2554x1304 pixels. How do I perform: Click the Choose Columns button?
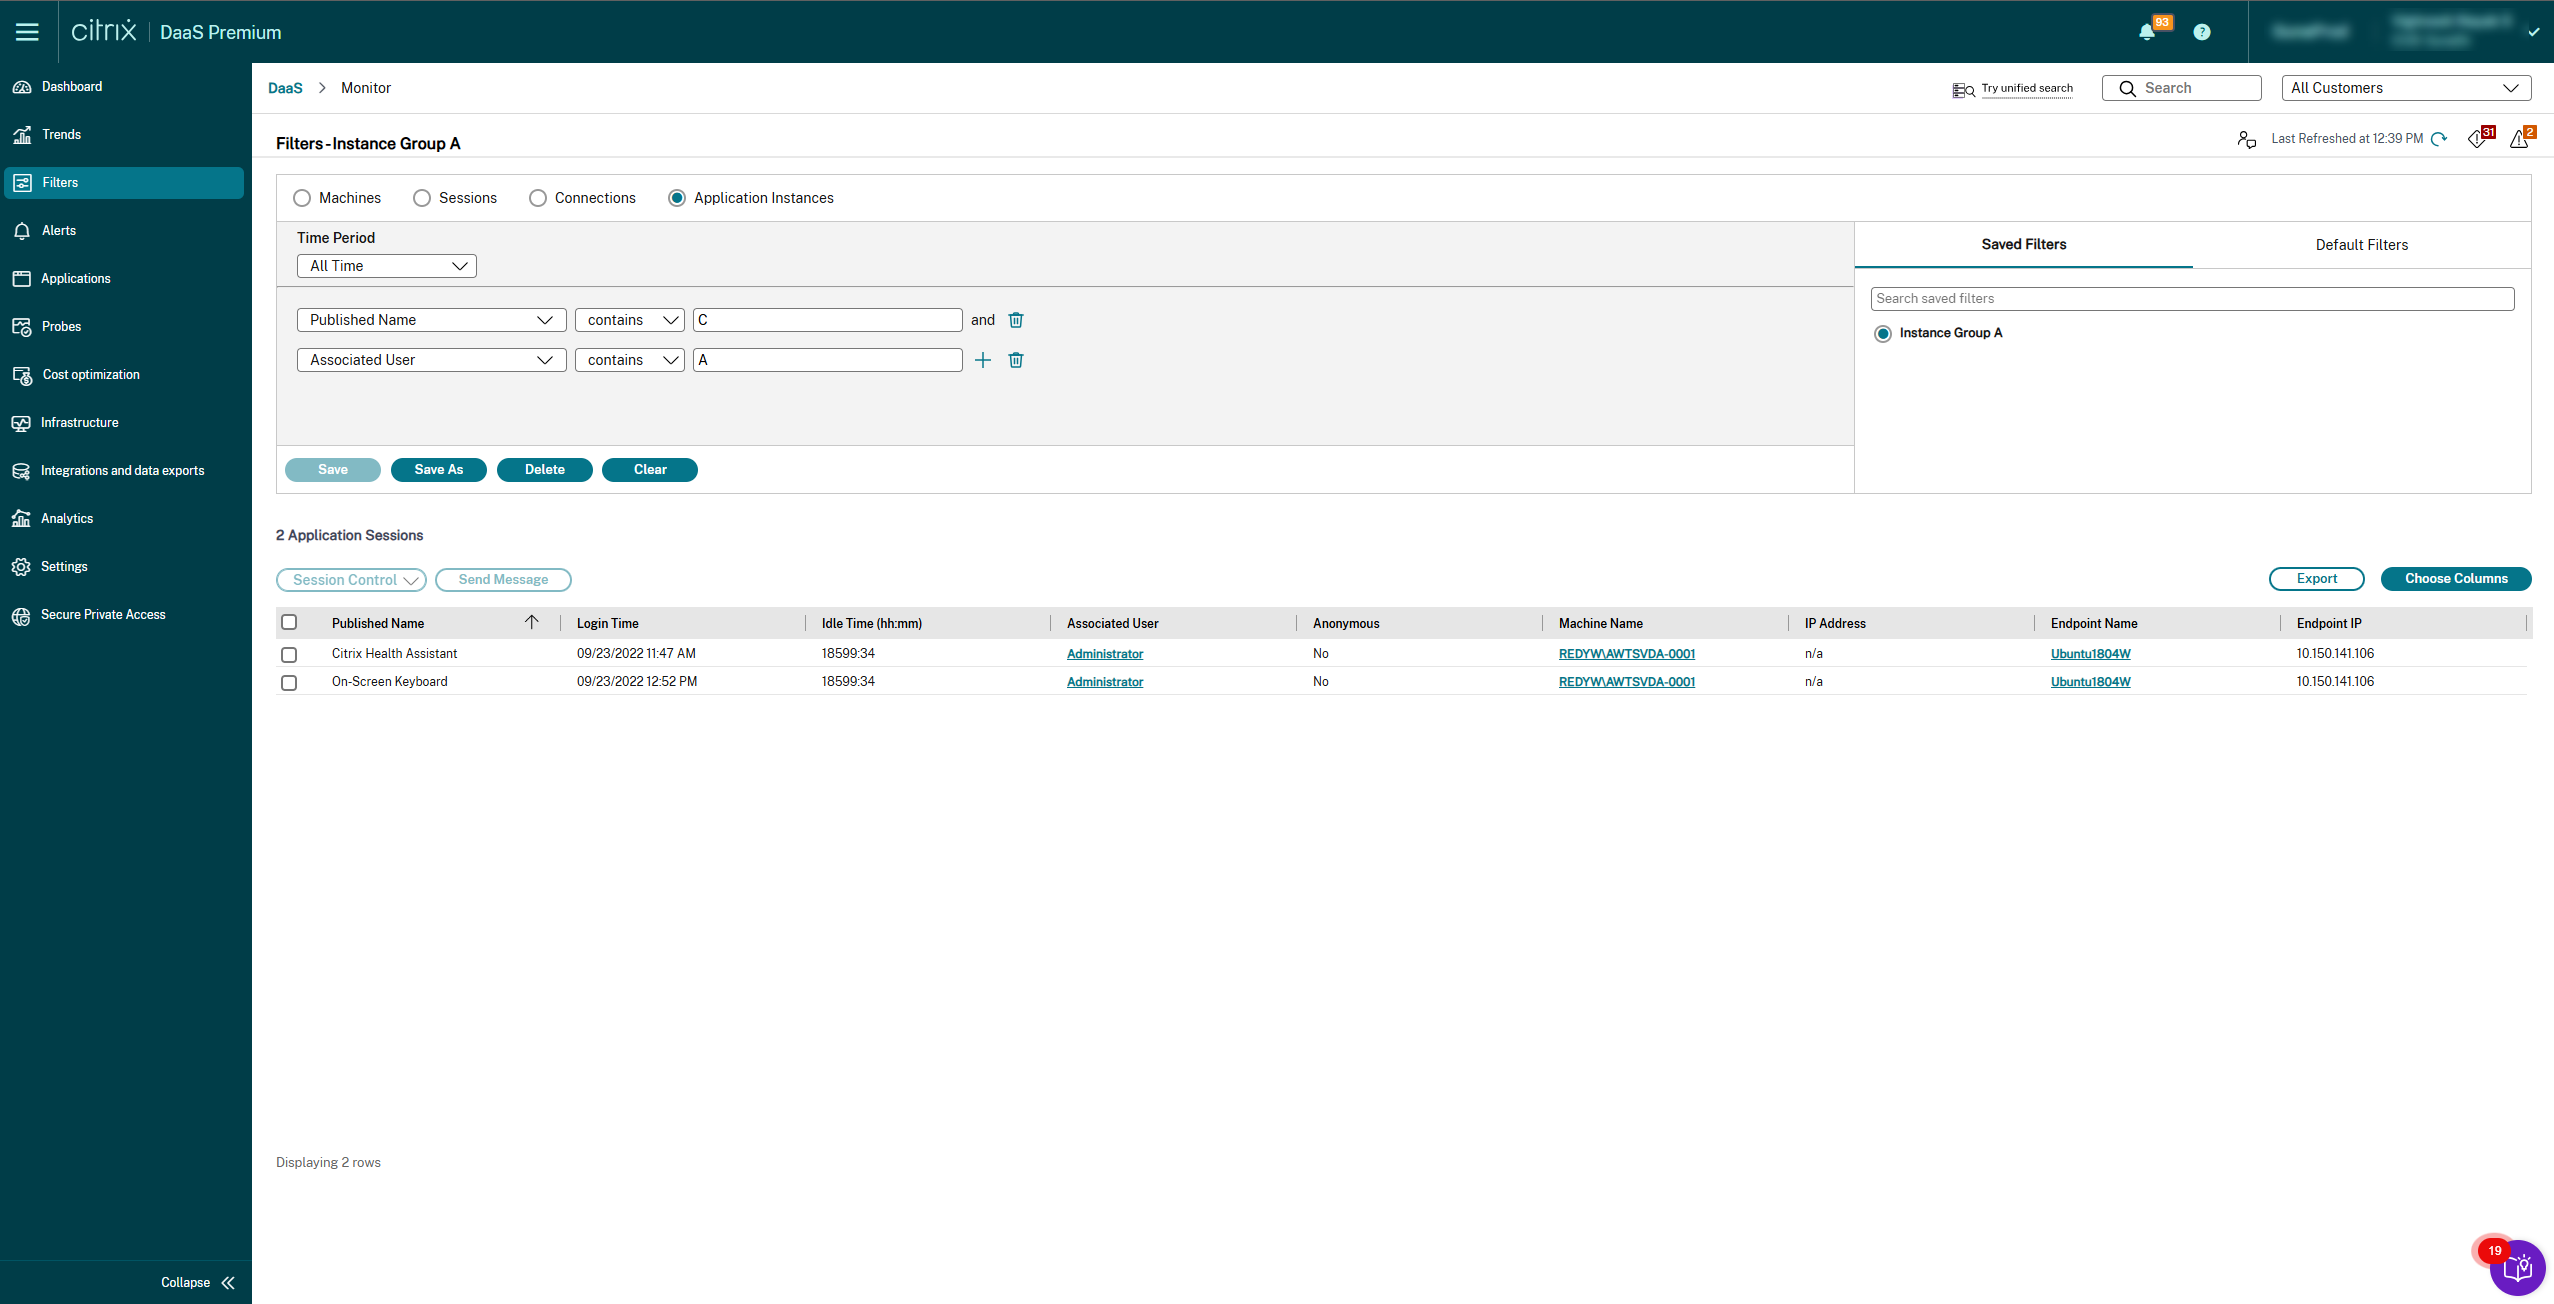pyautogui.click(x=2455, y=579)
